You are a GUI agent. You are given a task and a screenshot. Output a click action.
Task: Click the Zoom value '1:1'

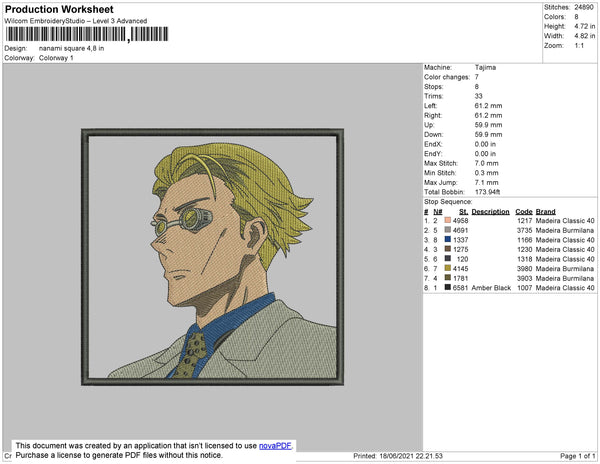tap(579, 46)
